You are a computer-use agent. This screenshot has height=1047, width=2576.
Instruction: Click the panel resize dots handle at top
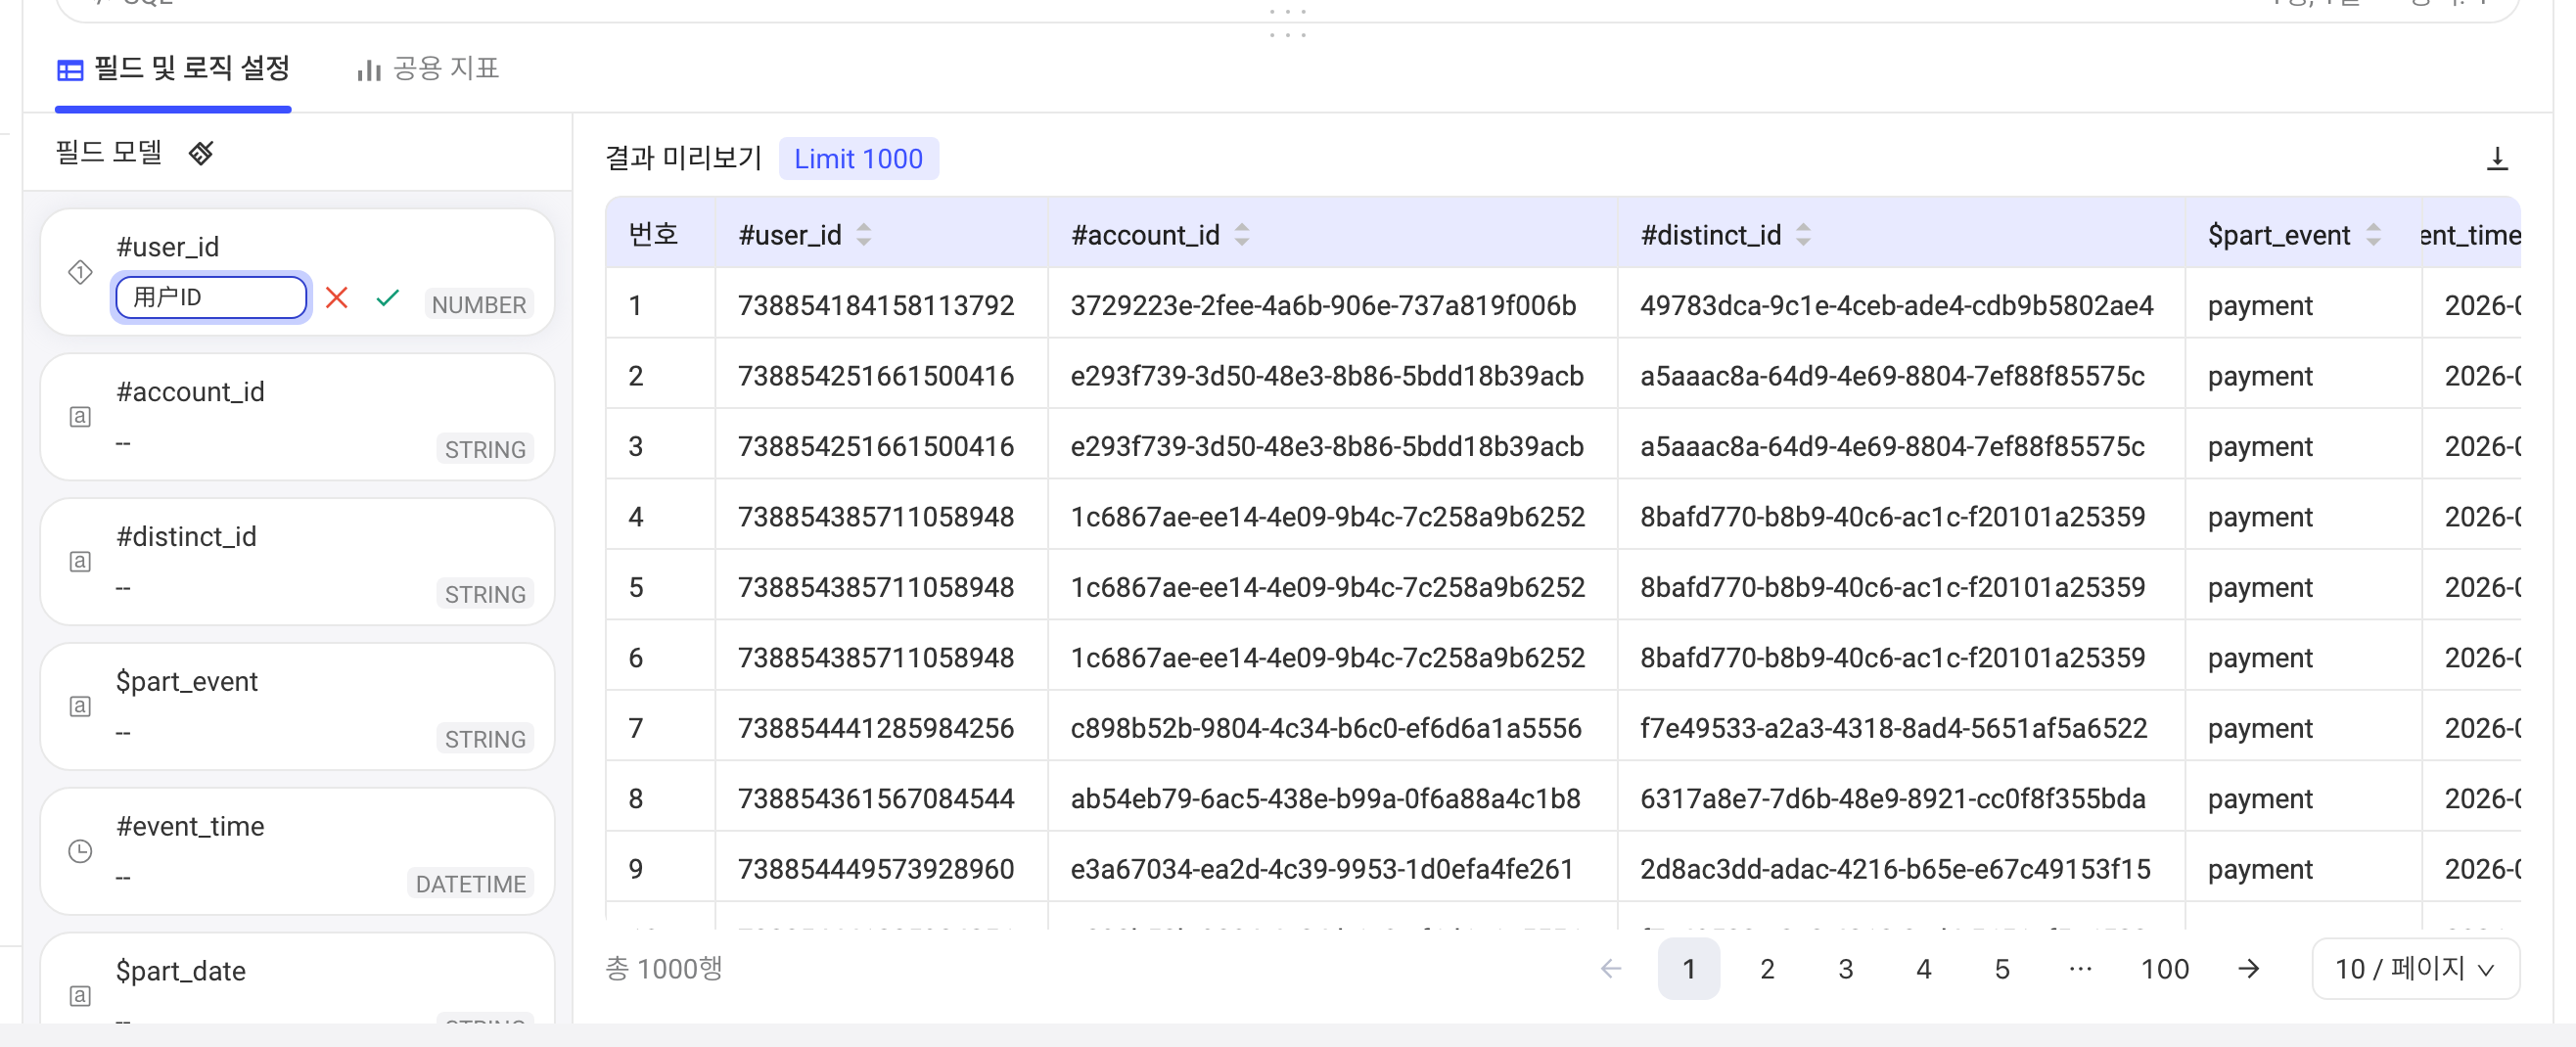click(x=1288, y=23)
